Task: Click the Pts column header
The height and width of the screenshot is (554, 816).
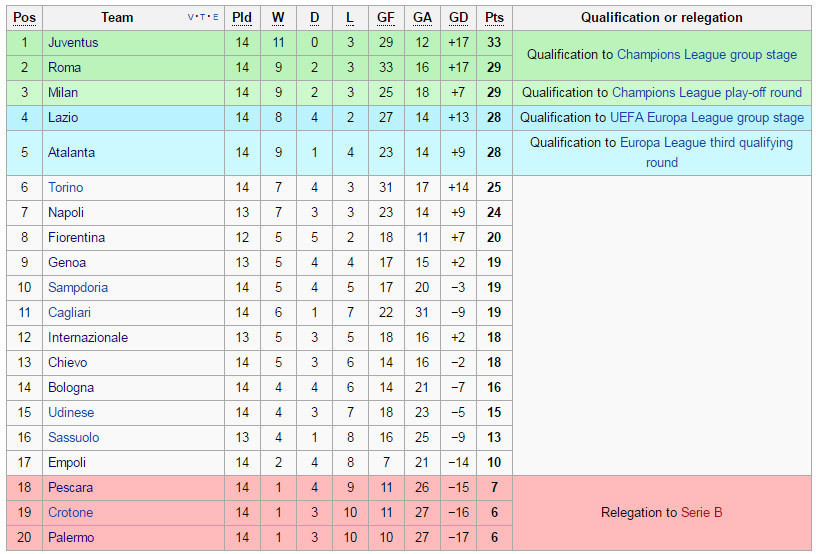Action: [494, 18]
